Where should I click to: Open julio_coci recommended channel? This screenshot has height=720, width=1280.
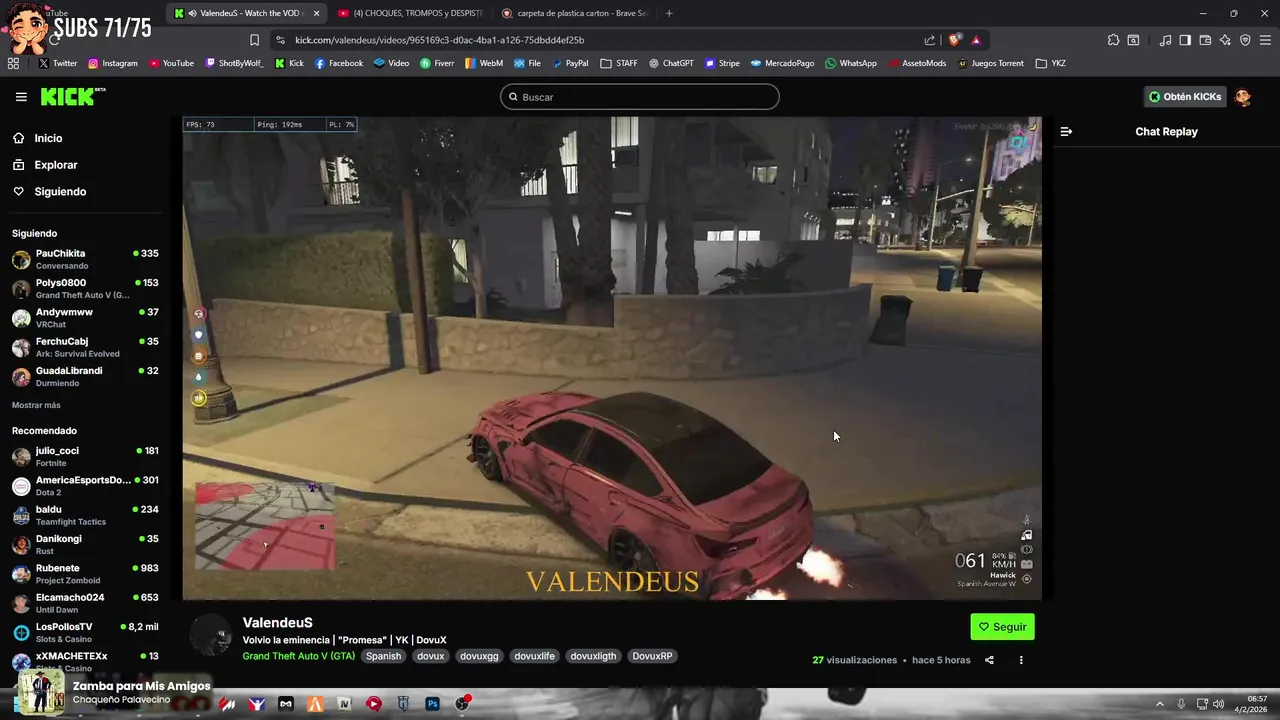pyautogui.click(x=85, y=456)
